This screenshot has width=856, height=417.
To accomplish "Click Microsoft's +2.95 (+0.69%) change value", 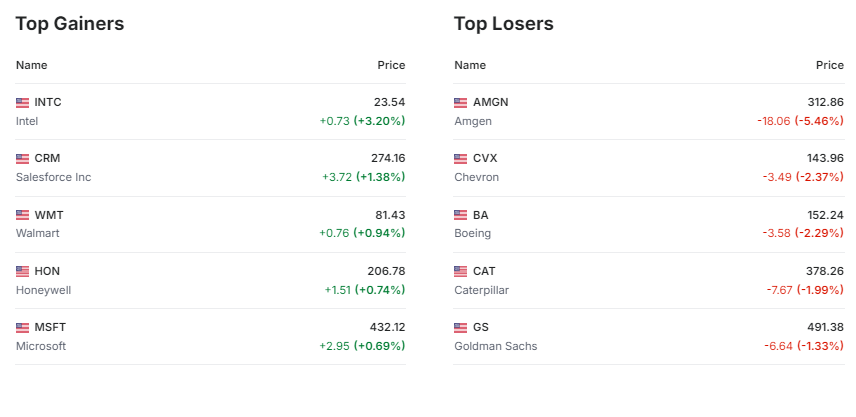I will tap(362, 346).
